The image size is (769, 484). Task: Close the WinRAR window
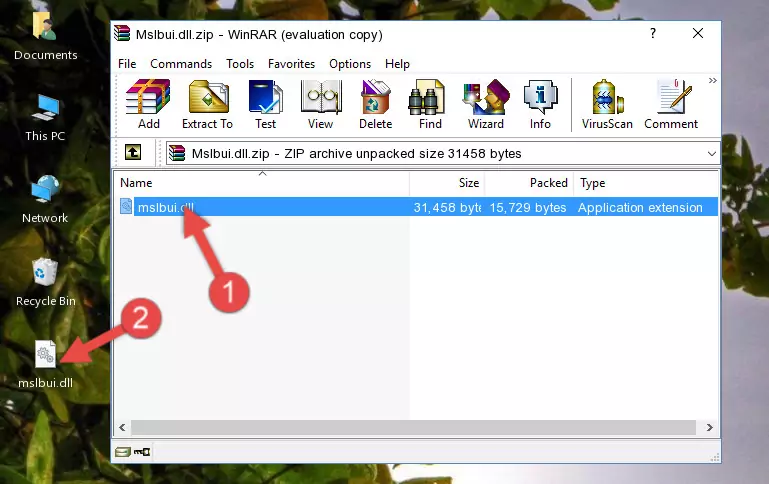click(x=698, y=33)
